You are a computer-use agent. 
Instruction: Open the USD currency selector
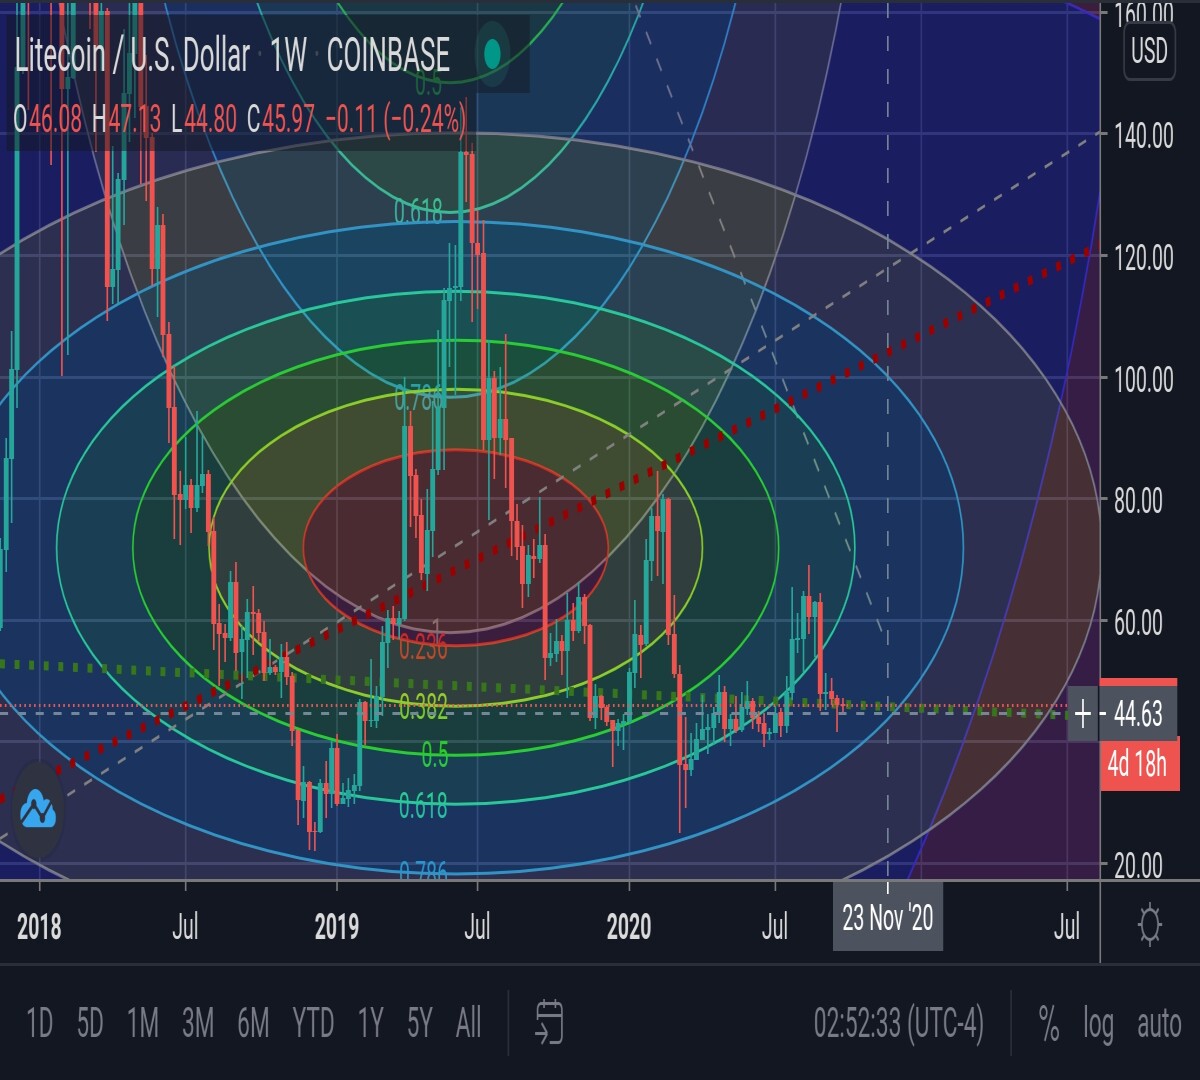click(x=1149, y=50)
